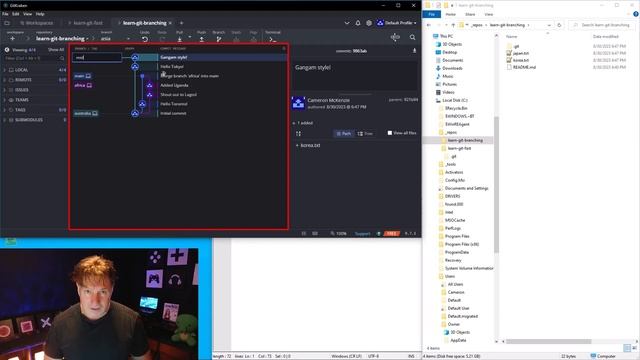Screen dimensions: 640x360
Task: Open the Pull options dropdown arrow
Action: pyautogui.click(x=190, y=37)
